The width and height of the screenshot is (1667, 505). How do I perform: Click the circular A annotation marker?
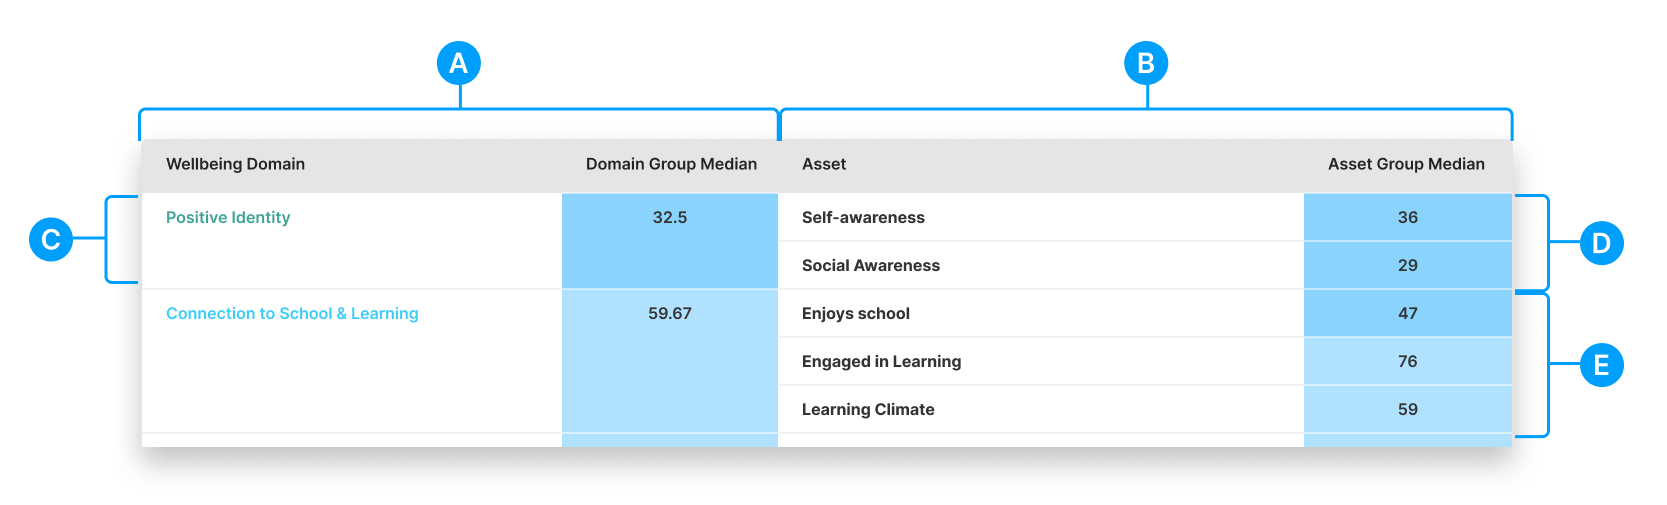pyautogui.click(x=459, y=63)
